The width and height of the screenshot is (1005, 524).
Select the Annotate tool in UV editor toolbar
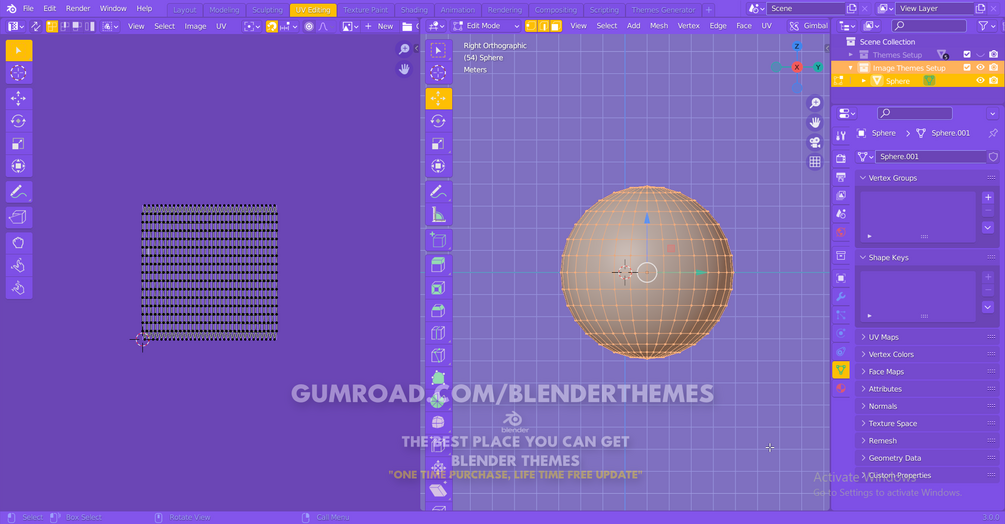pos(19,192)
